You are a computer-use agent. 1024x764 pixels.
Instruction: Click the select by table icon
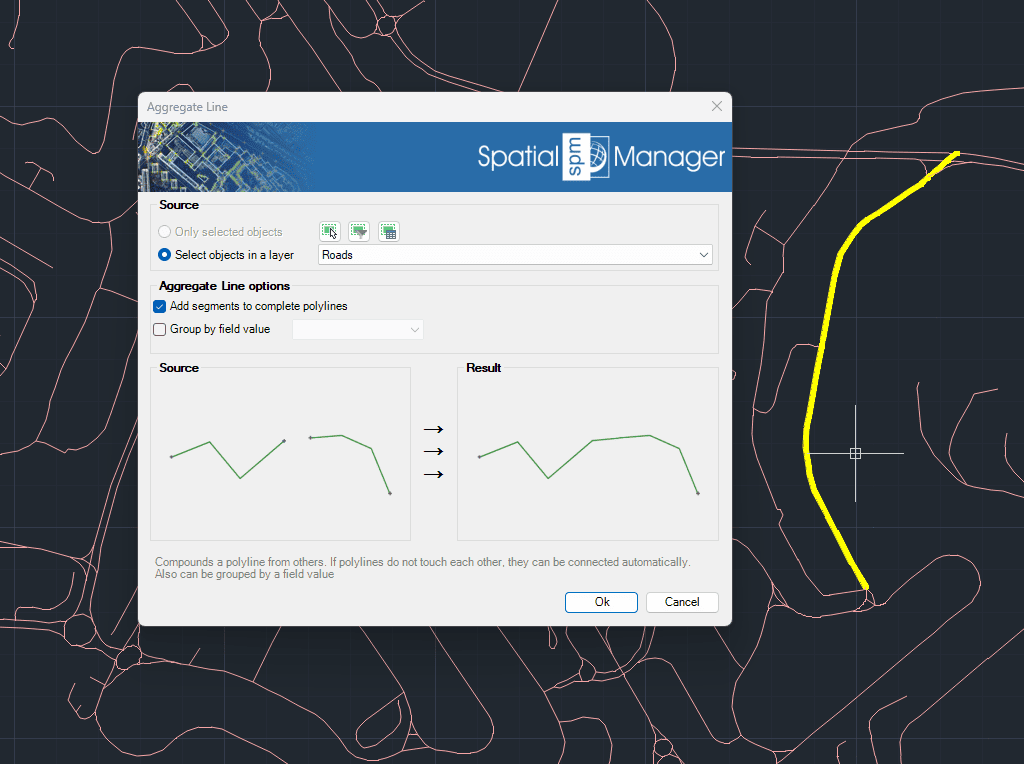tap(389, 231)
